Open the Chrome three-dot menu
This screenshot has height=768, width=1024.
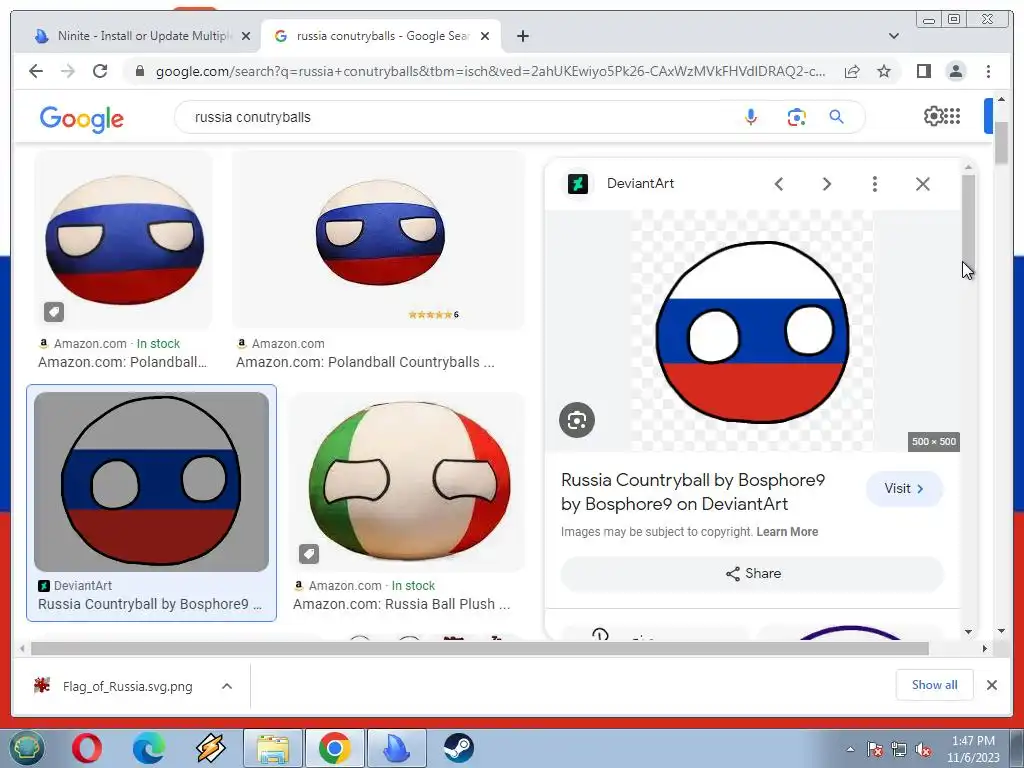(x=989, y=71)
